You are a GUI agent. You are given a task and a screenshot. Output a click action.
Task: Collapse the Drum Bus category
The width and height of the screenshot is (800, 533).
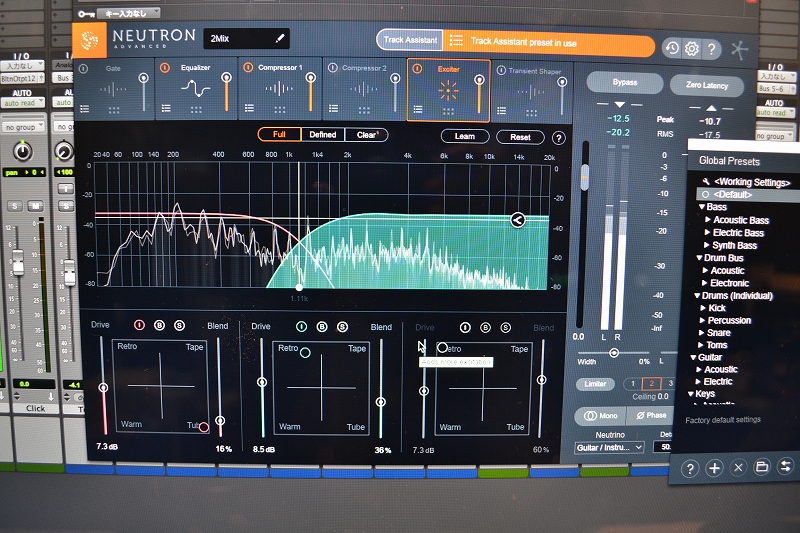tap(699, 258)
